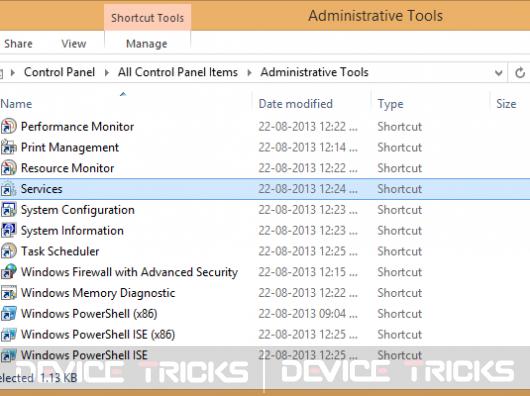530x396 pixels.
Task: Click the Windows PowerShell (x86) icon
Action: 8,314
